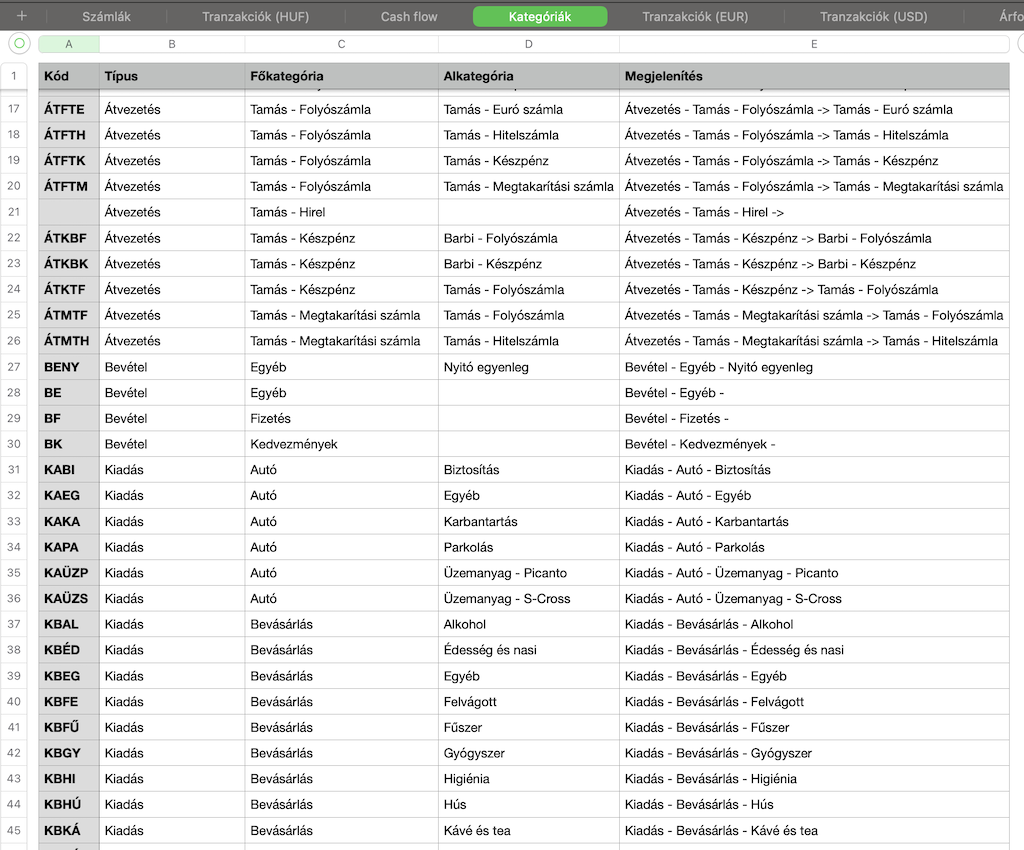Click the add new sheet plus button
This screenshot has width=1024, height=850.
tap(21, 16)
